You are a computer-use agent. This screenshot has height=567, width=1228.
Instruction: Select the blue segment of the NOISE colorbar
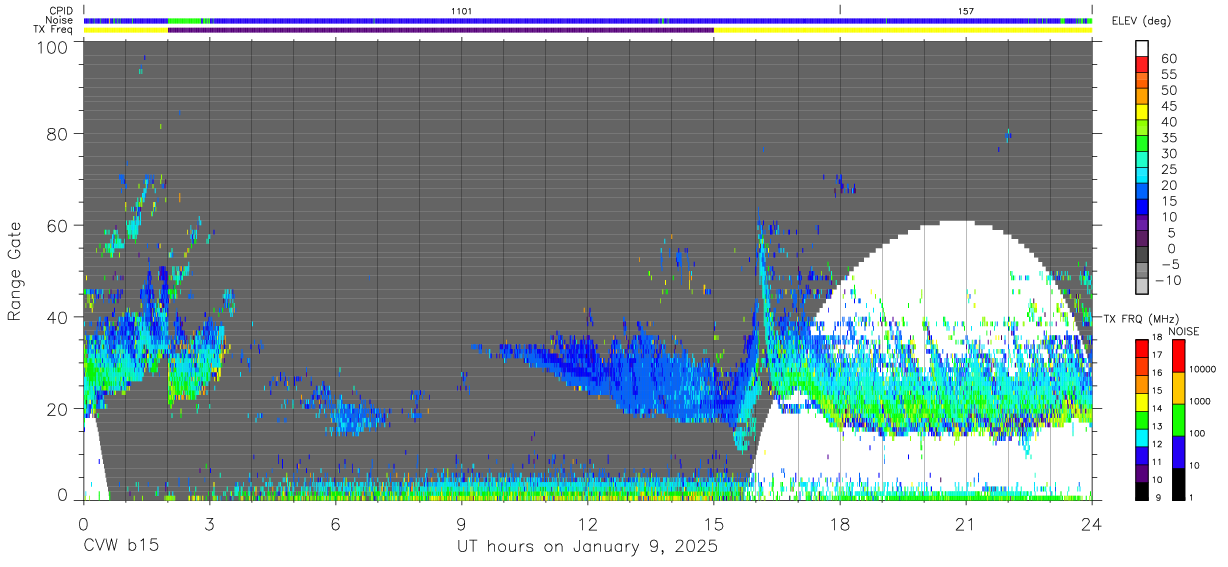(1178, 451)
